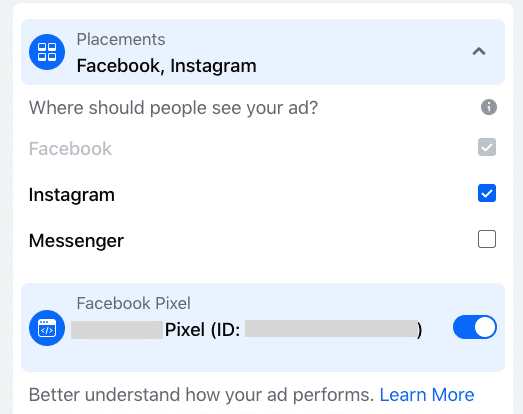Click the greyed Facebook checkbox

click(x=487, y=147)
